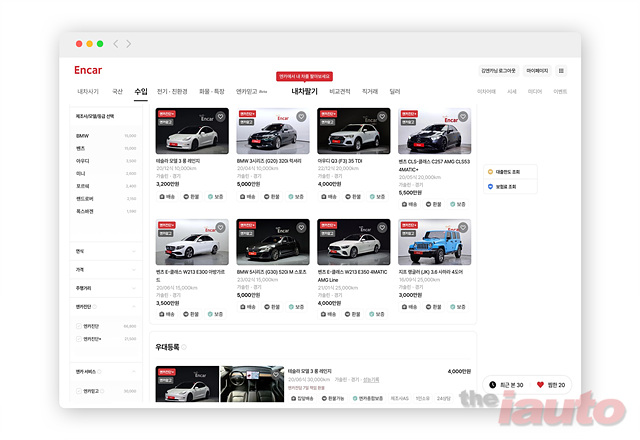Open the 내차사기 nav tab
Viewport: 640px width, 440px height.
[x=88, y=91]
